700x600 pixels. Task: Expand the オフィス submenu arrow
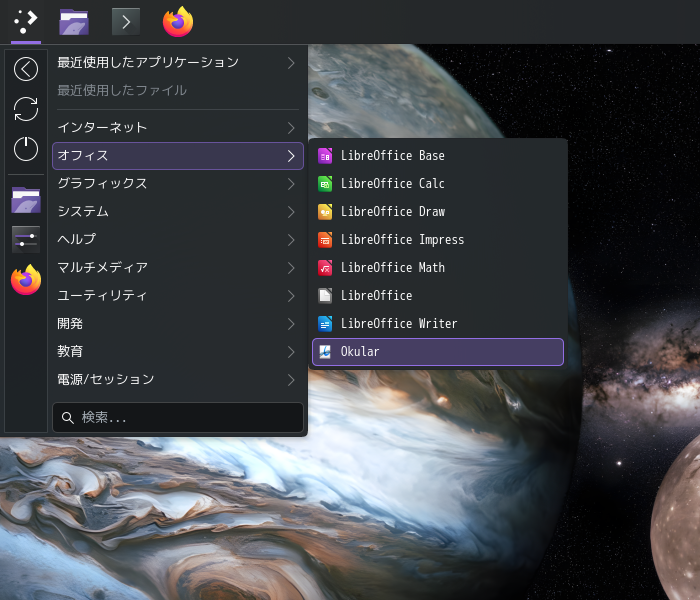291,156
